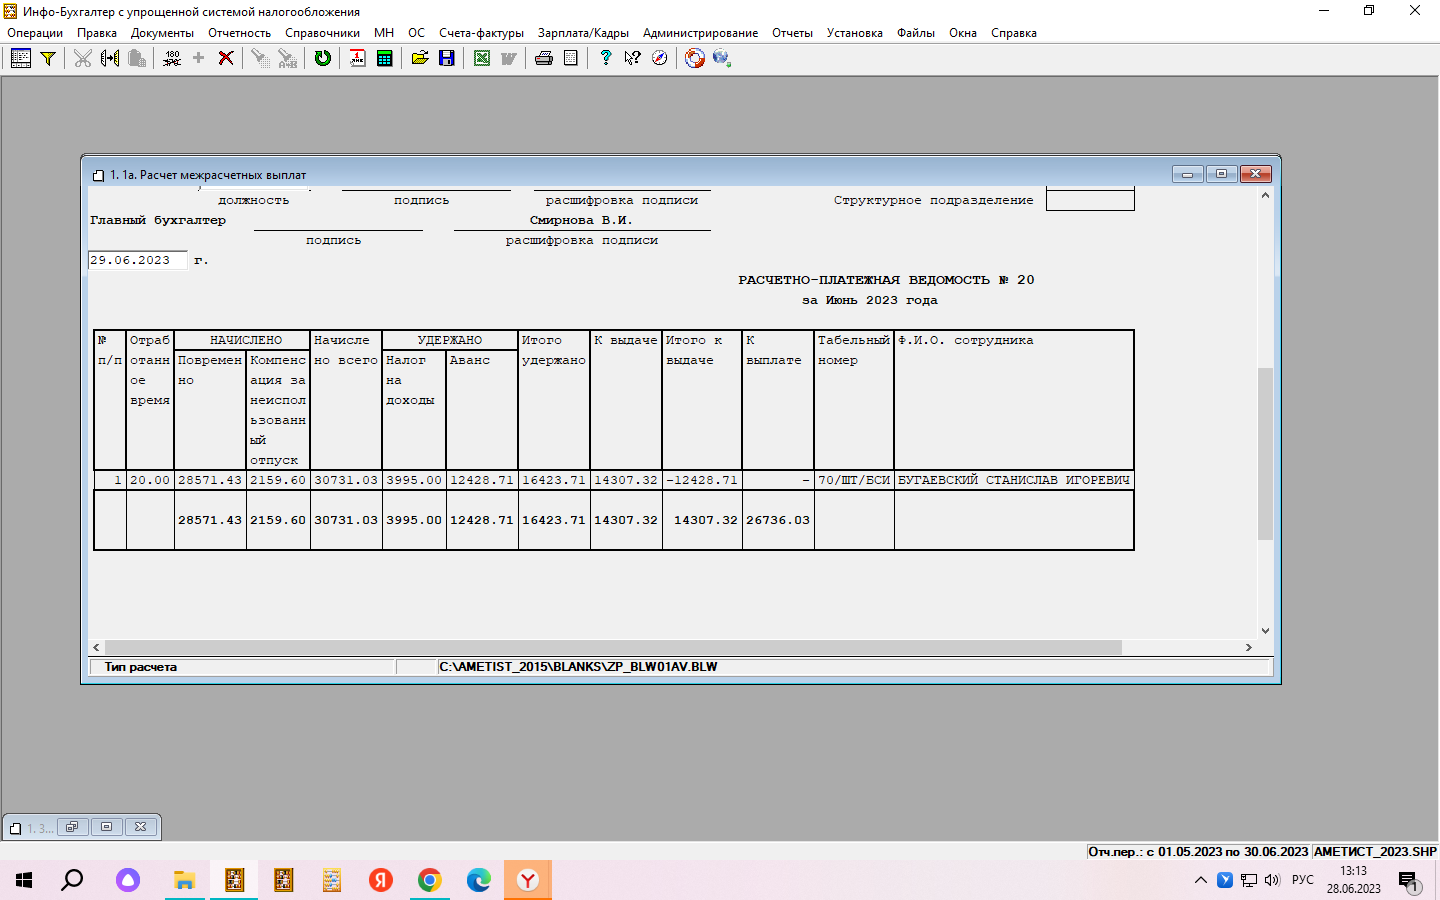
Task: Click the Windows Start button
Action: click(x=24, y=880)
